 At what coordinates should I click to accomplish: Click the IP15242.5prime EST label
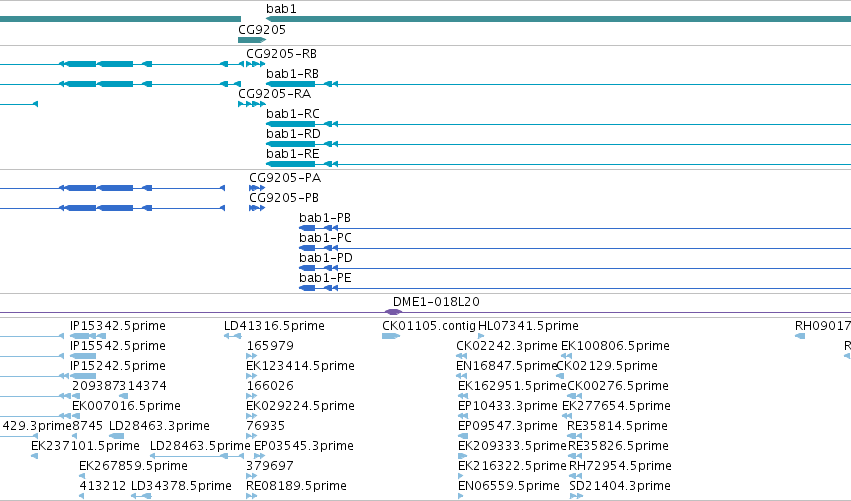click(118, 366)
